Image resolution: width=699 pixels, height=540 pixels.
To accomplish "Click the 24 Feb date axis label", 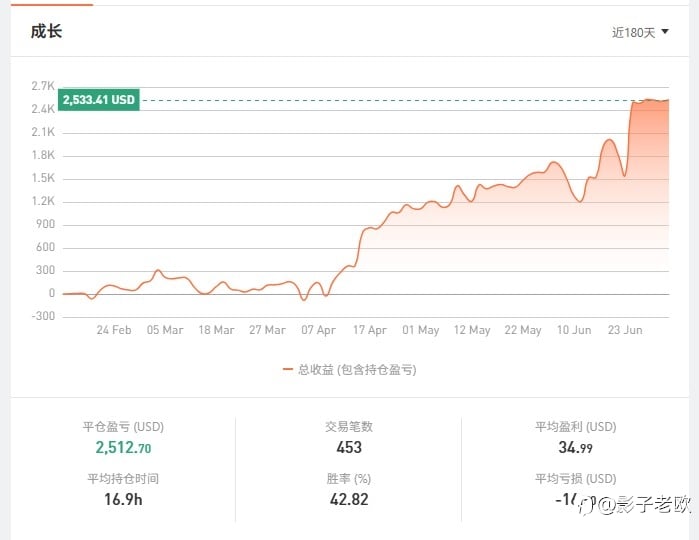I will (114, 330).
